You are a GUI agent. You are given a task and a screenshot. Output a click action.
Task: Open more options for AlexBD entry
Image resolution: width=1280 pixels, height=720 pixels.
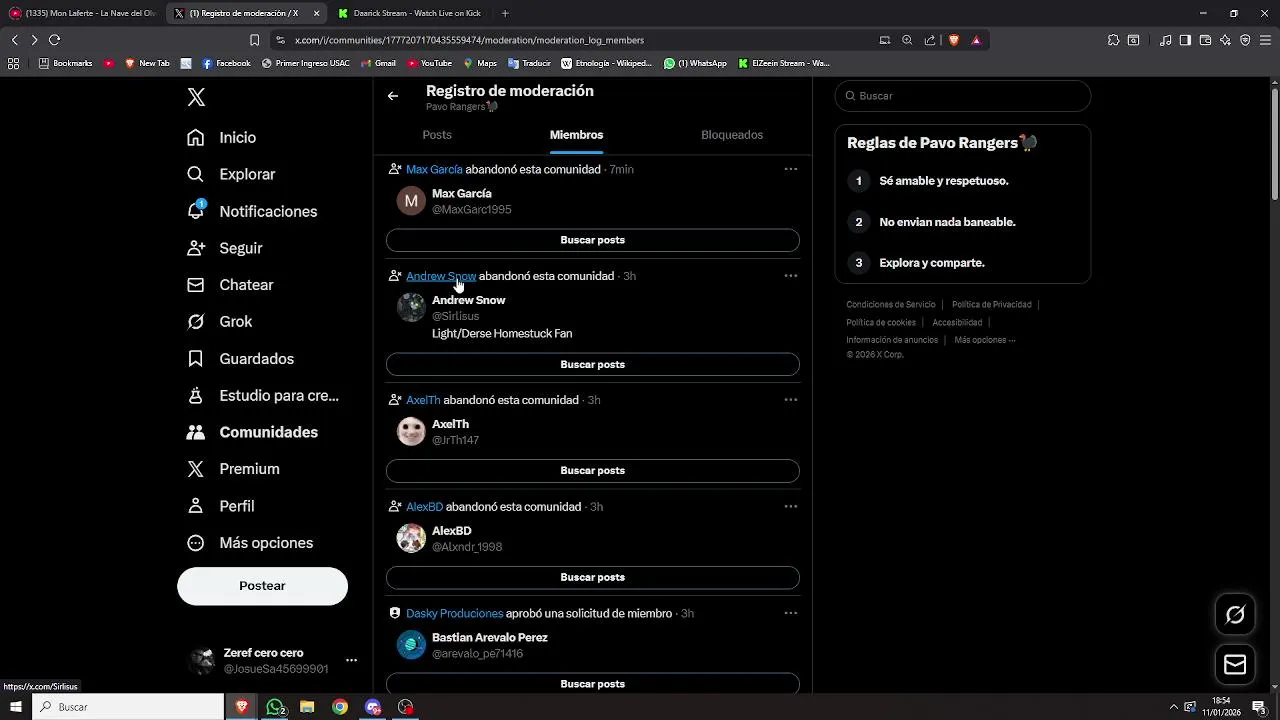click(x=790, y=507)
